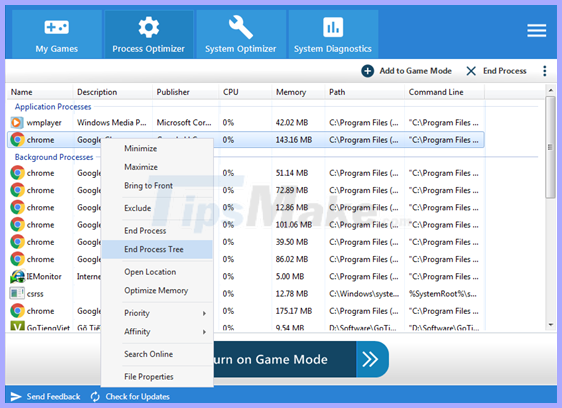Image resolution: width=562 pixels, height=408 pixels.
Task: Click the GoTiengViet process icon
Action: tap(17, 326)
